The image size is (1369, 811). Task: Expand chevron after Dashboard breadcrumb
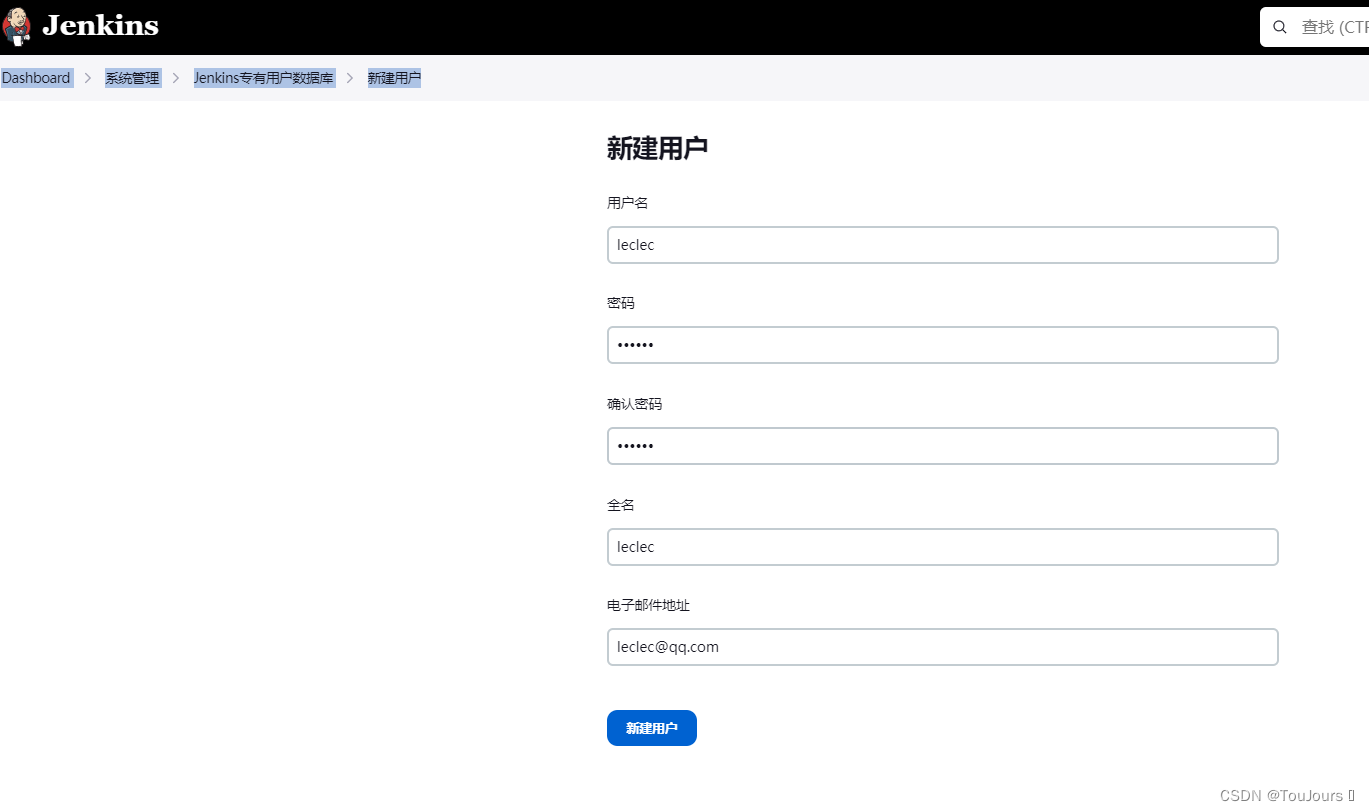pyautogui.click(x=88, y=78)
